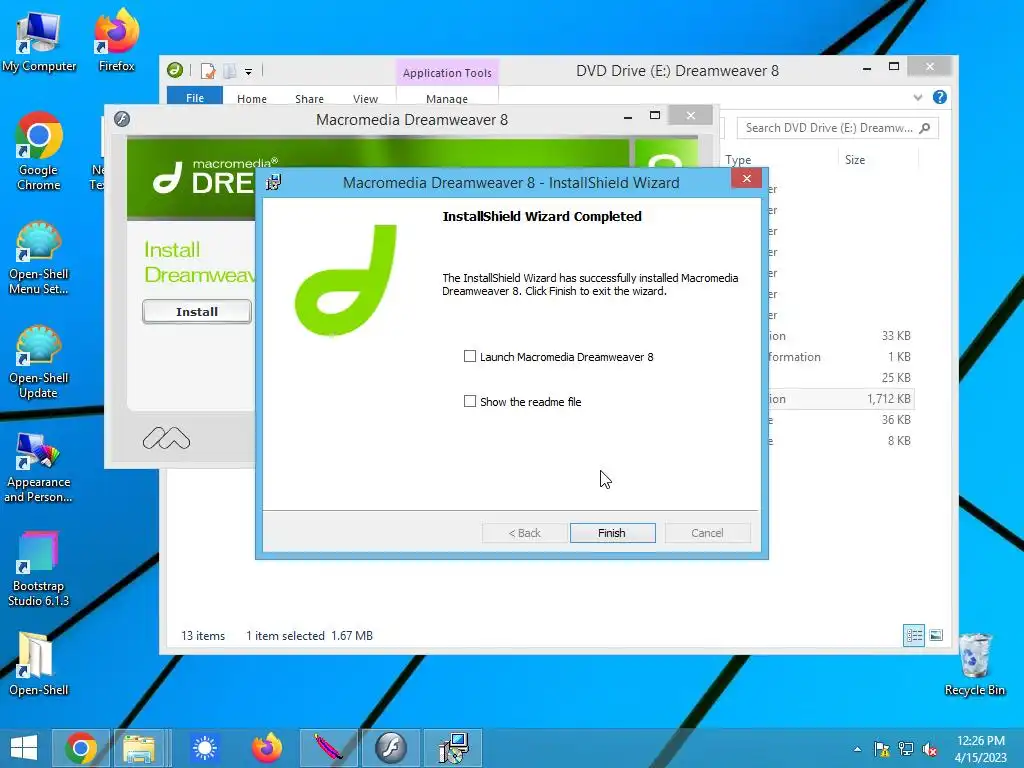Open the Windows Start button
Screen dimensions: 1024x768
(x=24, y=748)
